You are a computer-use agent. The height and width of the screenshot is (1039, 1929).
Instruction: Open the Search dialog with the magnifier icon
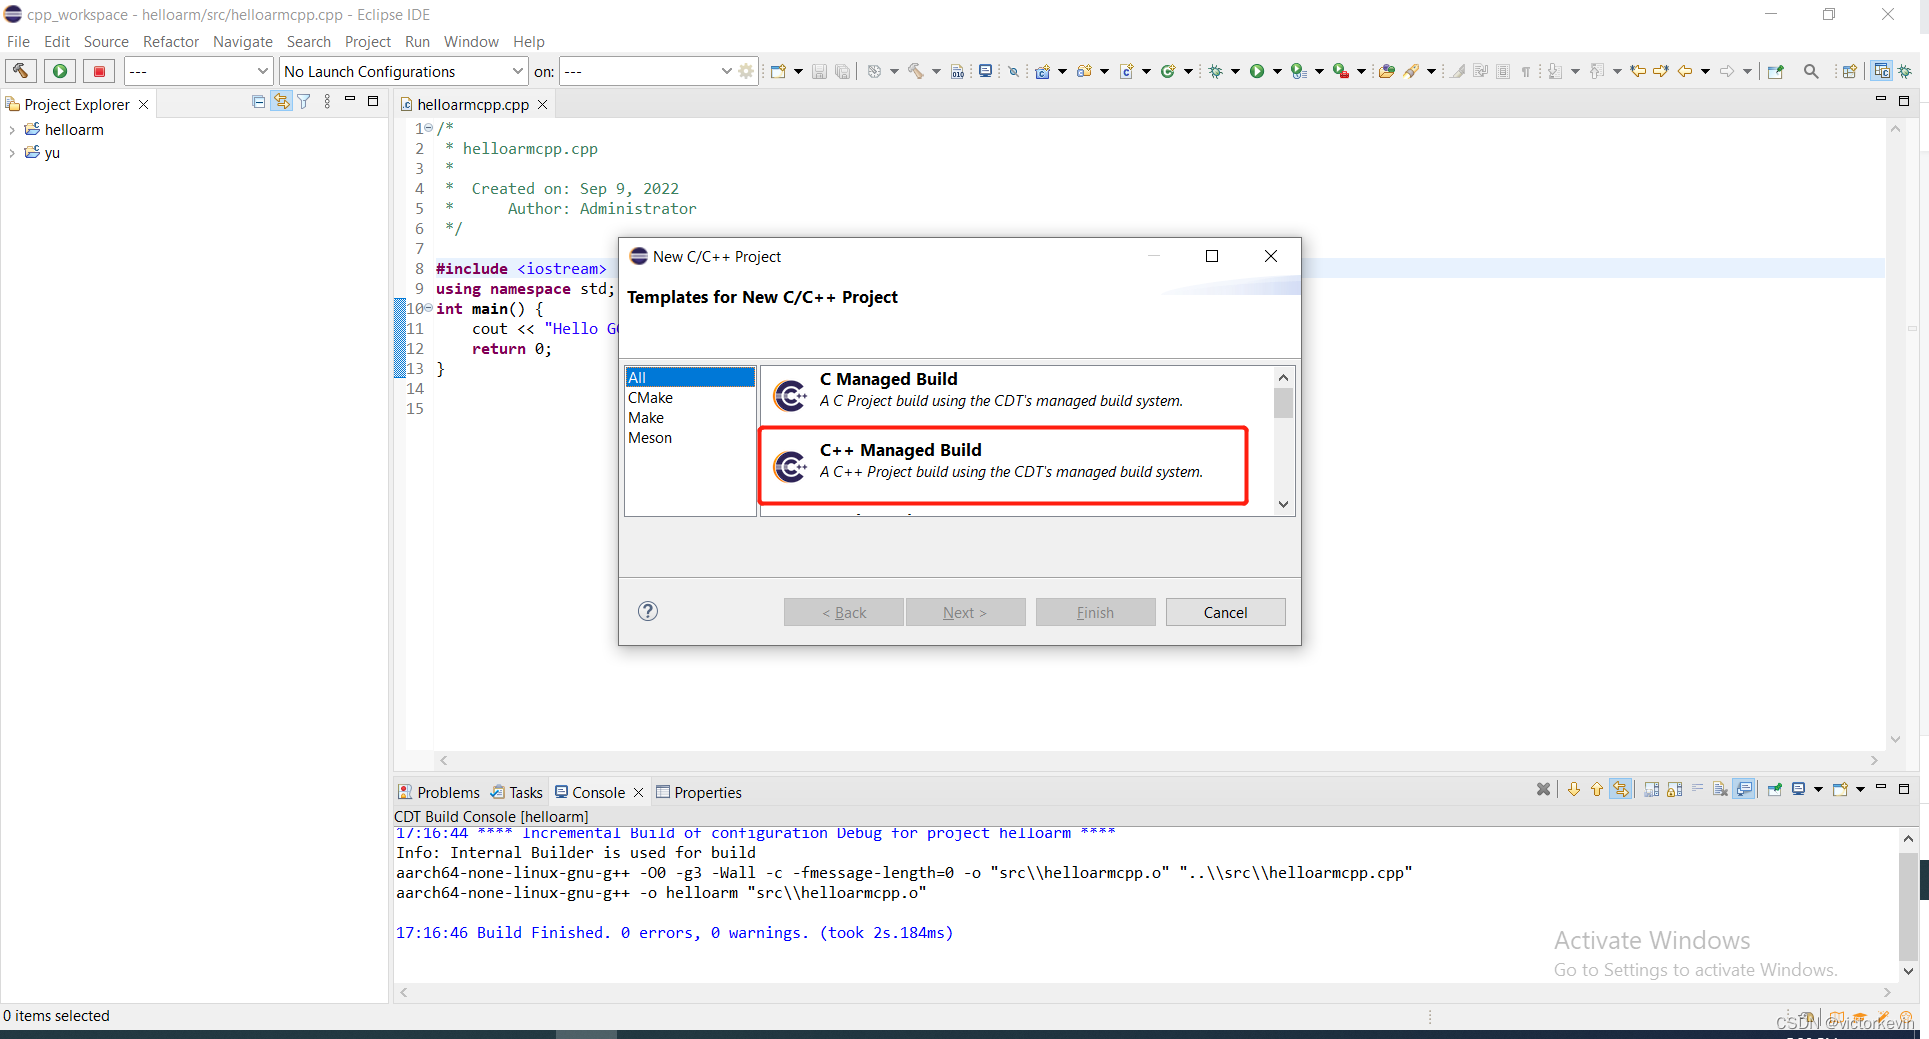[1812, 71]
